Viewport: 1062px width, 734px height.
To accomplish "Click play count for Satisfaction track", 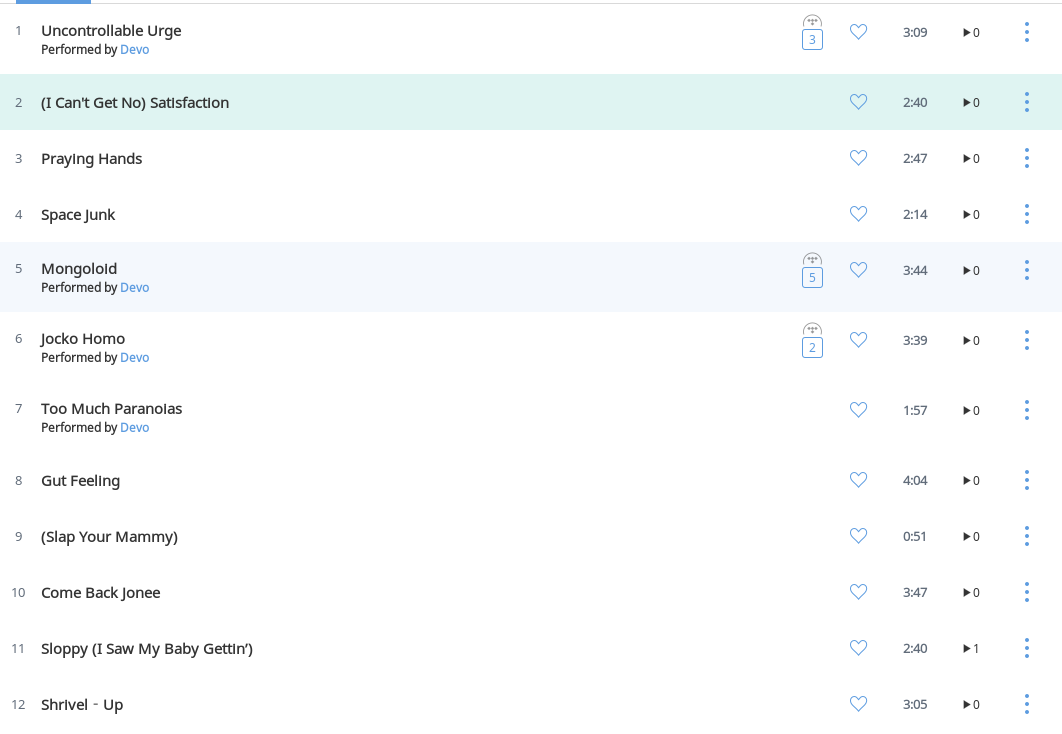I will coord(971,103).
